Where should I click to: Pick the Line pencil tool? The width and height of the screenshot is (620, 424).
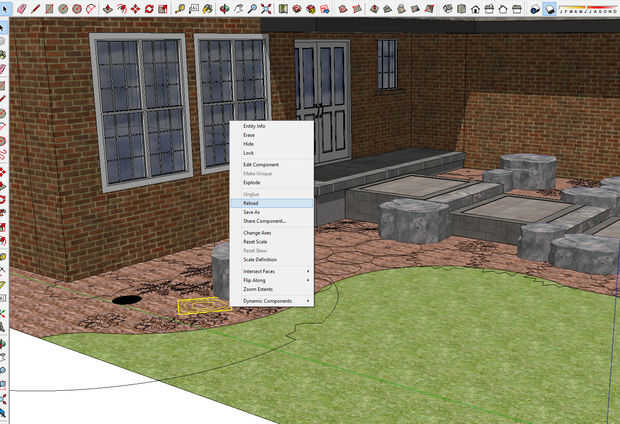[x=36, y=9]
